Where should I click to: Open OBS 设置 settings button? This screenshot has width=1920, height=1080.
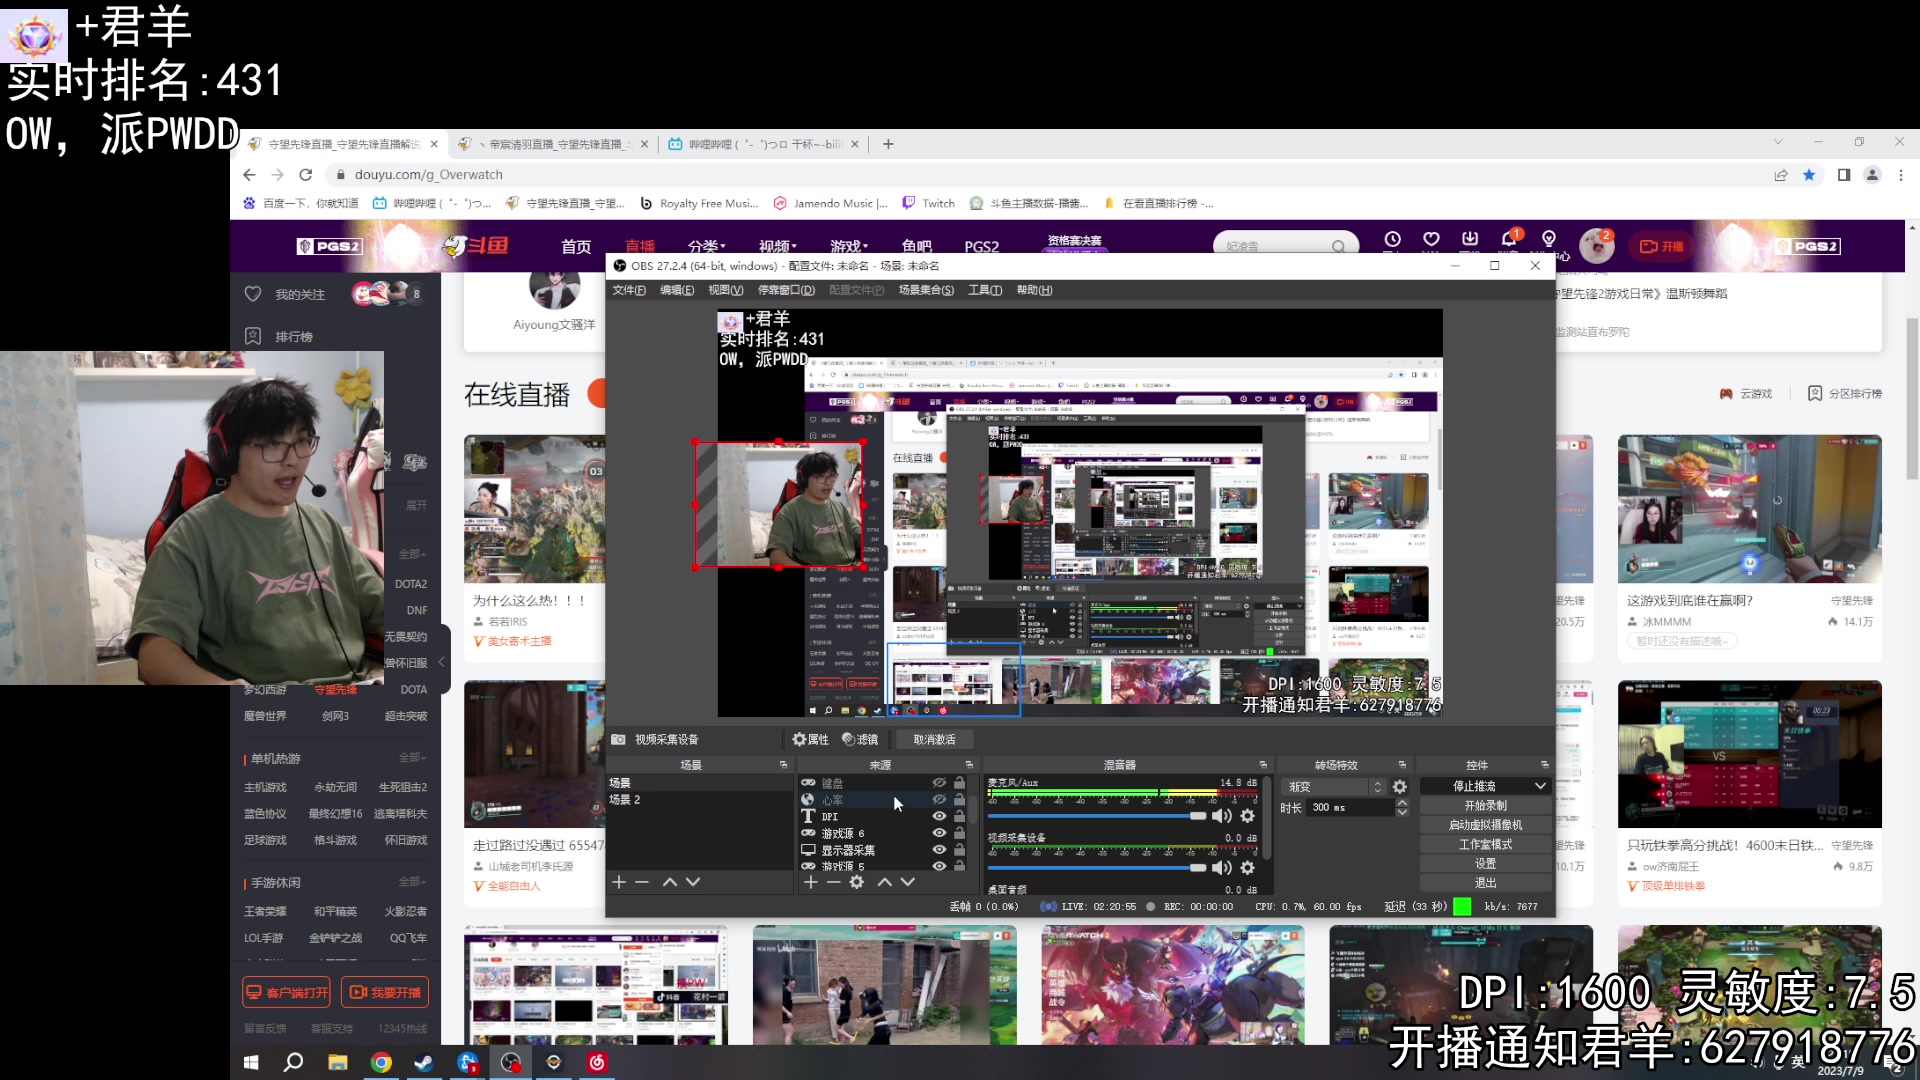(x=1485, y=863)
